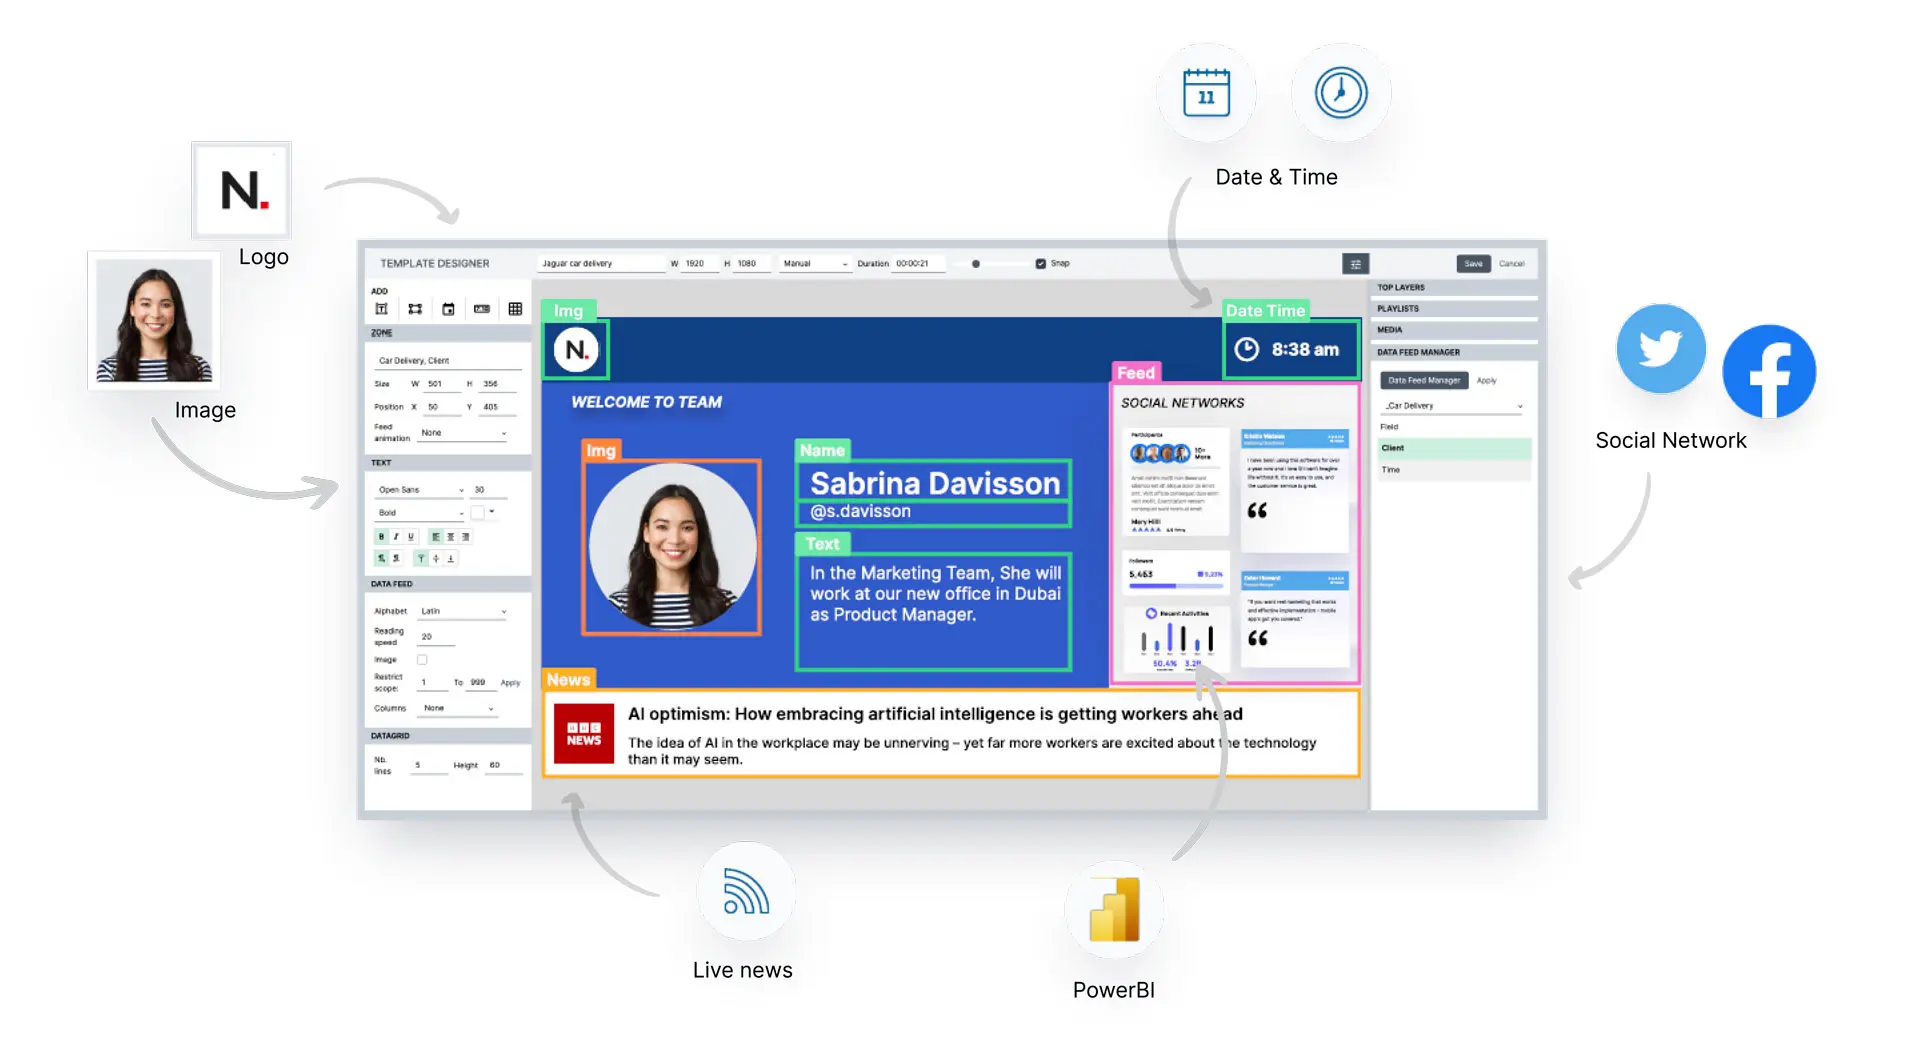Toggle bold text formatting

pyautogui.click(x=381, y=537)
